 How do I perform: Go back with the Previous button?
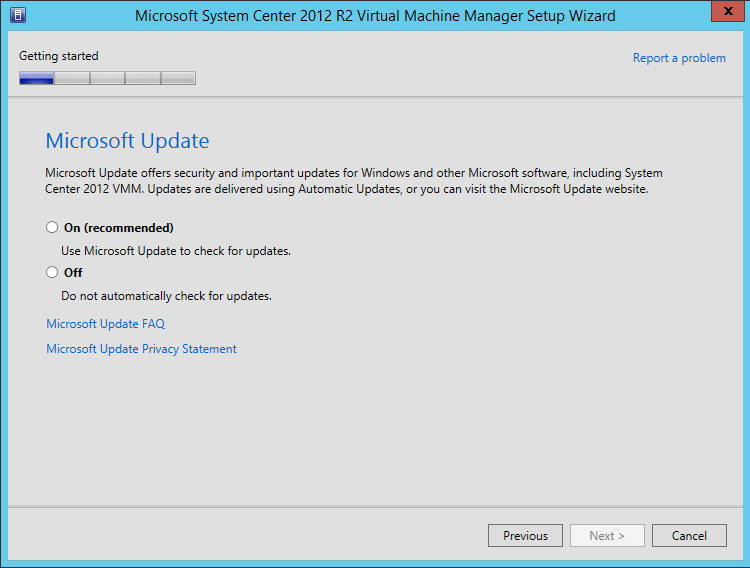(x=525, y=535)
